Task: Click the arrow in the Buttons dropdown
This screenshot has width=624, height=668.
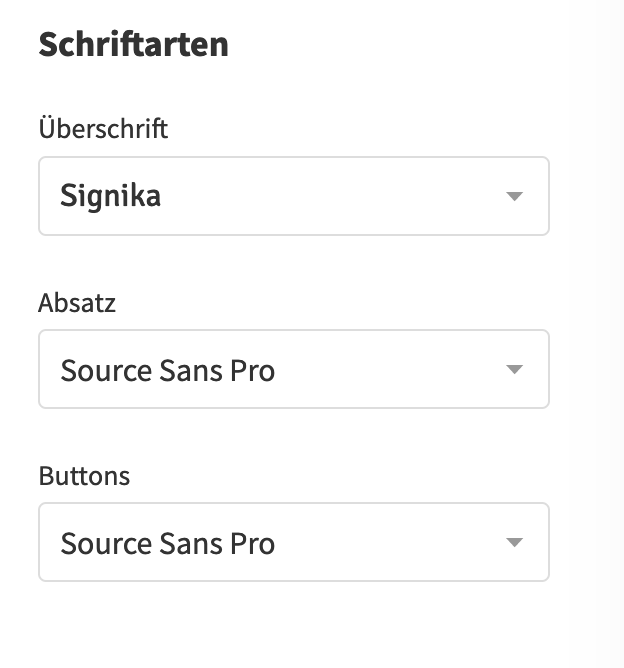Action: [x=515, y=543]
